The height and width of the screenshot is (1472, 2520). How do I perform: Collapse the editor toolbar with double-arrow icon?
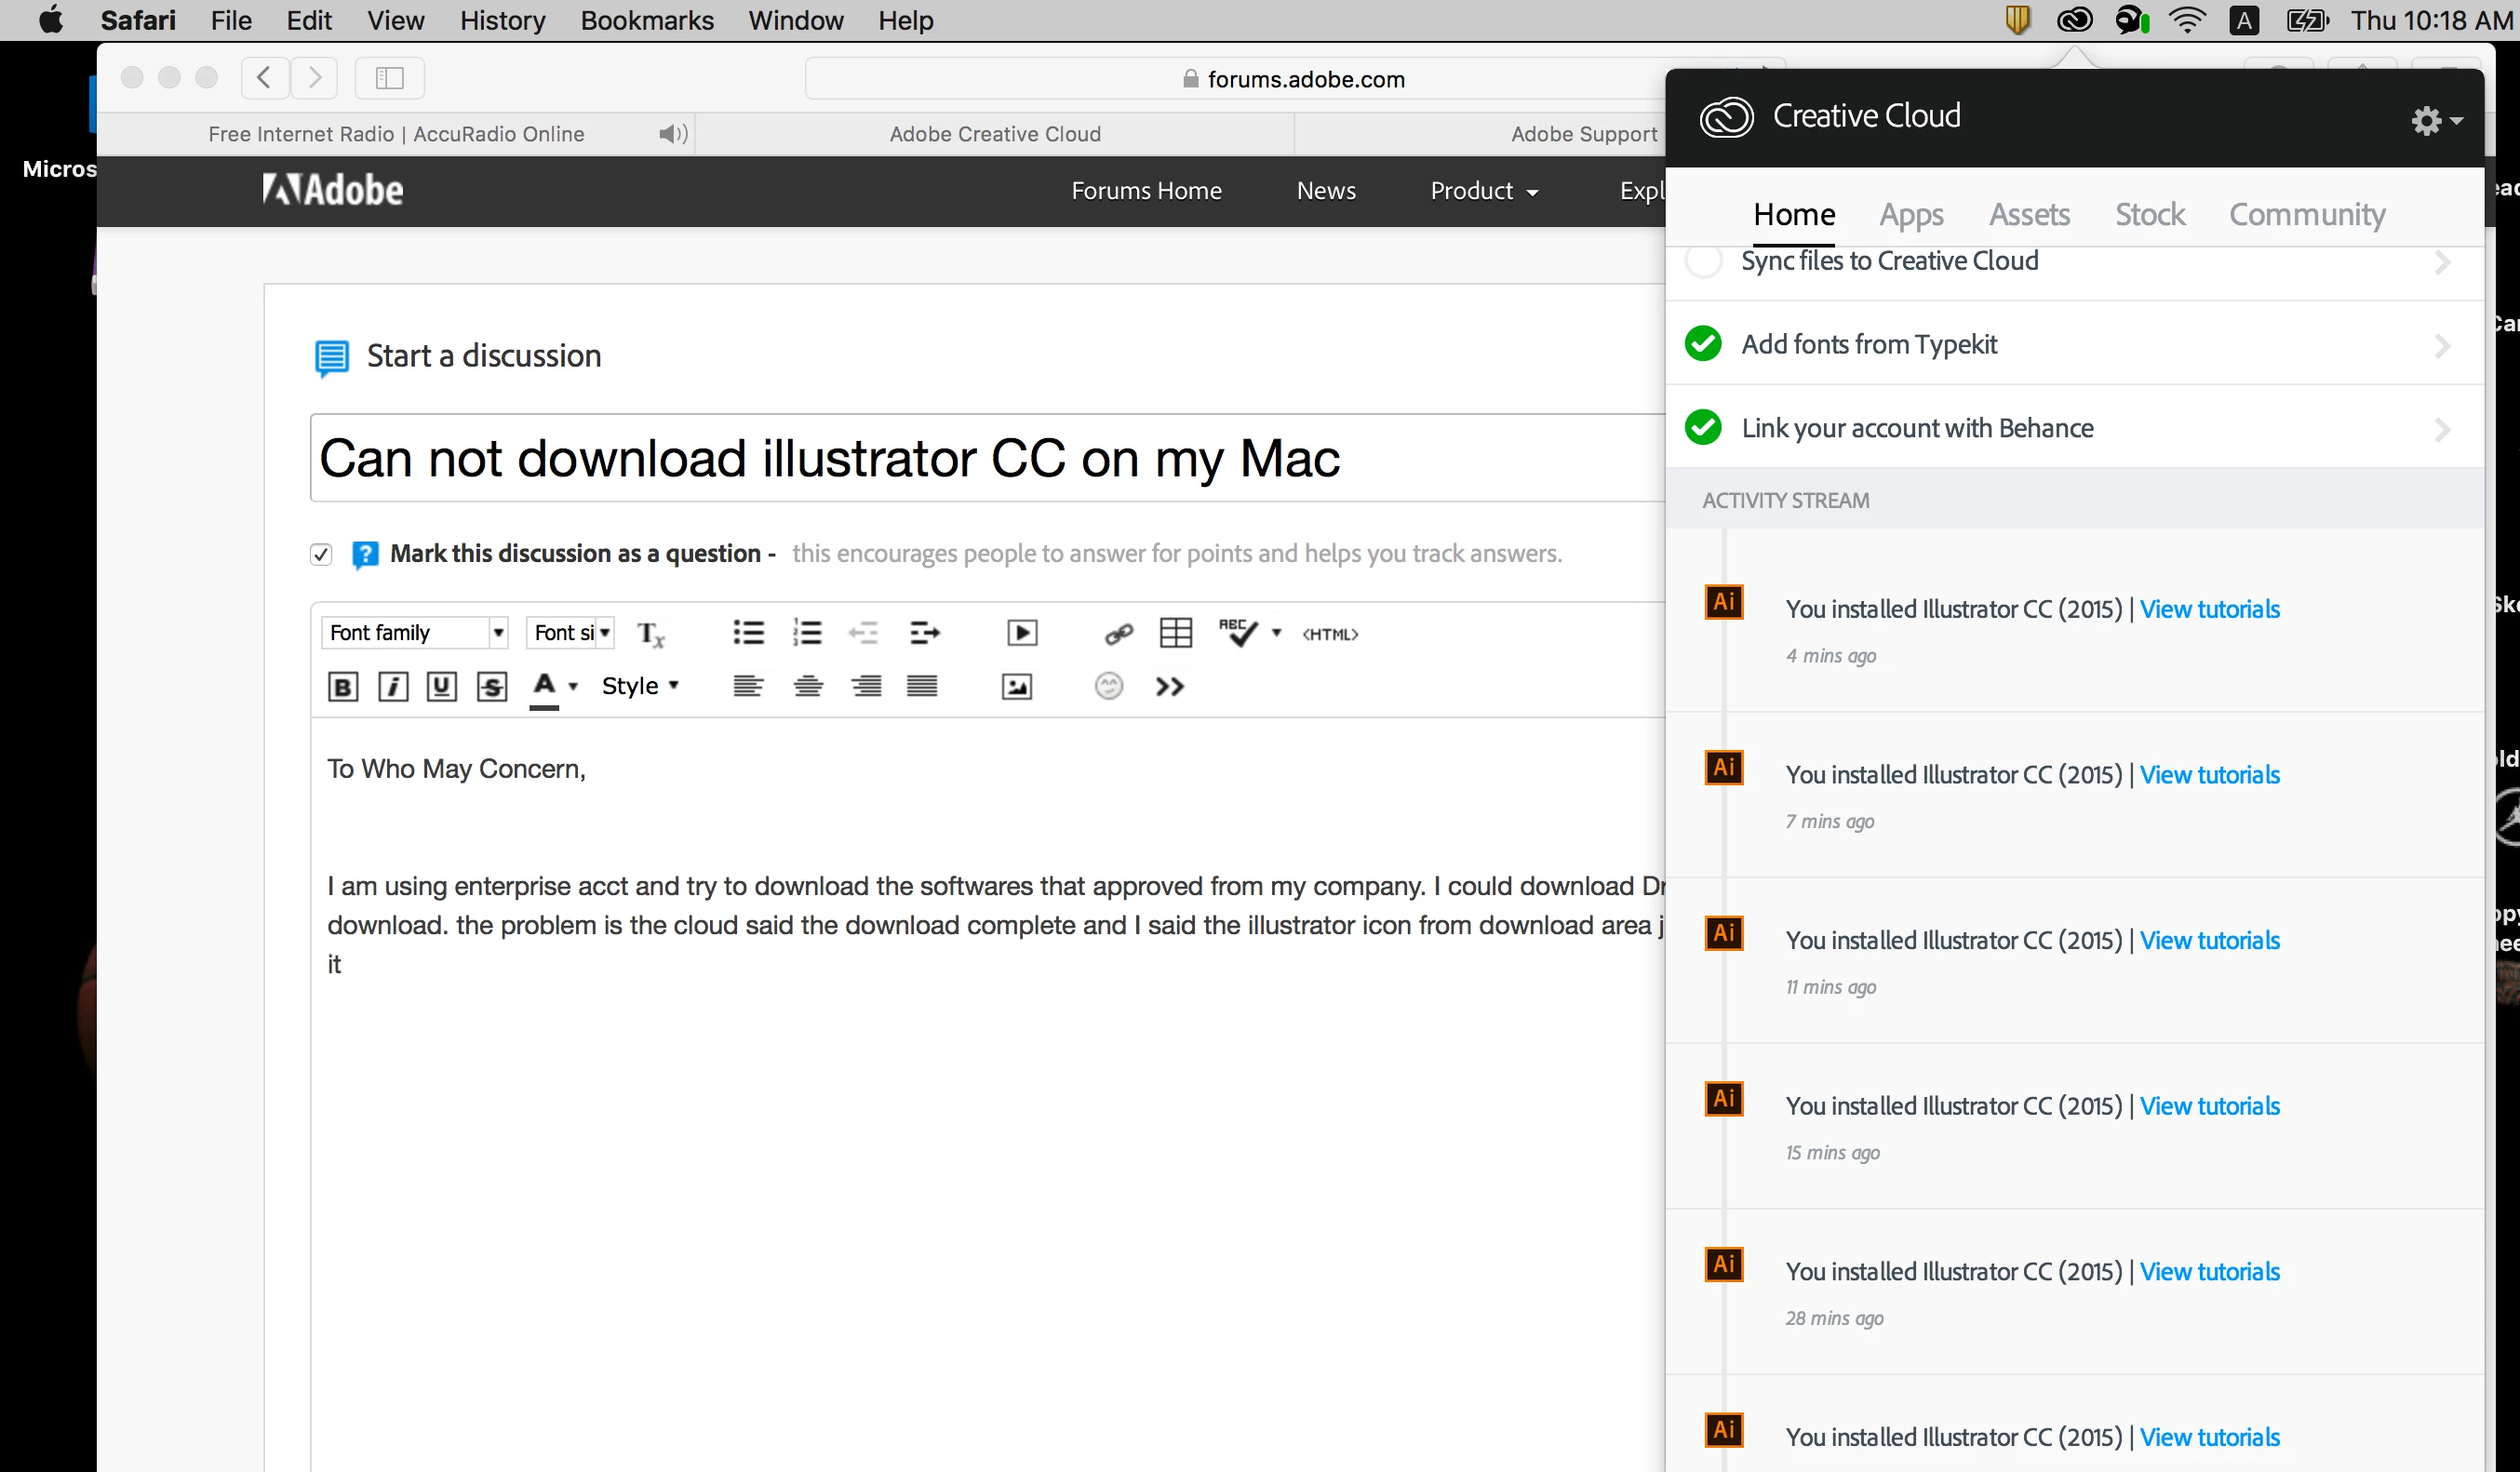pyautogui.click(x=1169, y=686)
